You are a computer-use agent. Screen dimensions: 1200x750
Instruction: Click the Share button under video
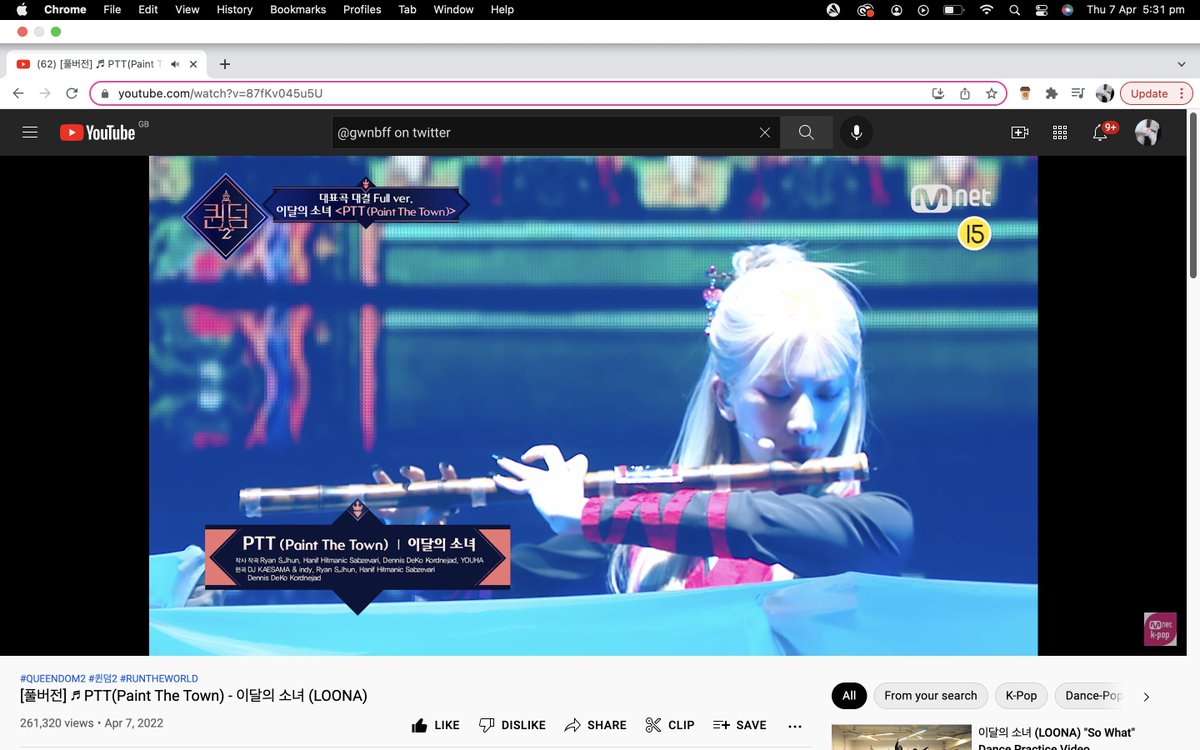tap(595, 725)
